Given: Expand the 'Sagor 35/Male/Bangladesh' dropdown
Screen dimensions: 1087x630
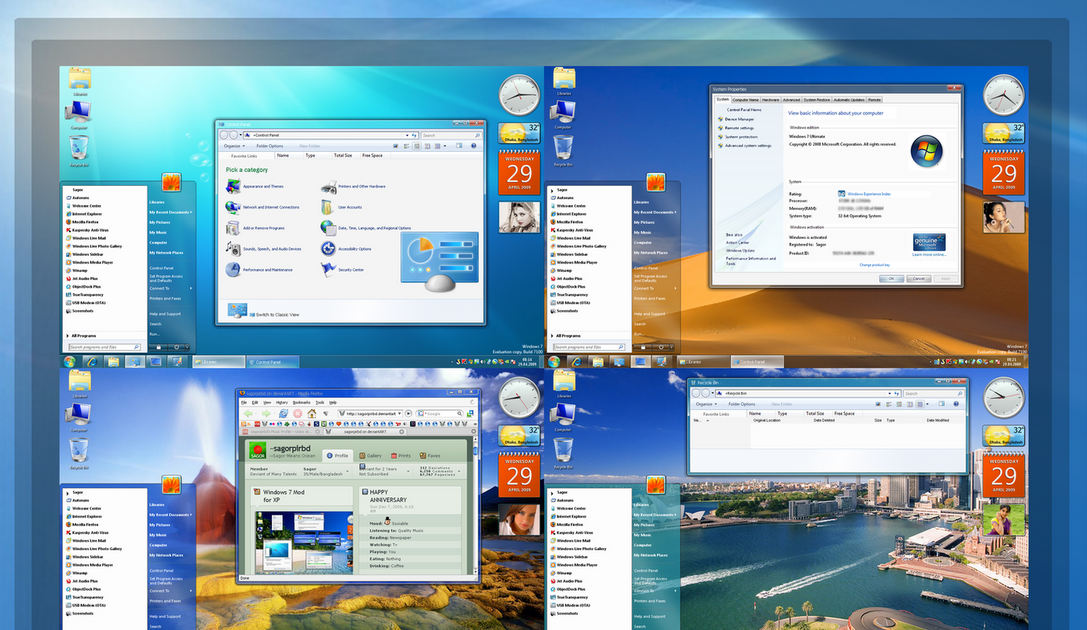Looking at the screenshot, I should [347, 471].
